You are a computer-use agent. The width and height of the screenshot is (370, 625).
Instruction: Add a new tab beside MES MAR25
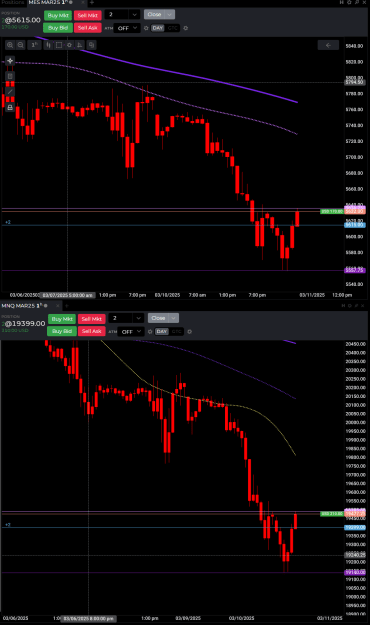point(92,2)
